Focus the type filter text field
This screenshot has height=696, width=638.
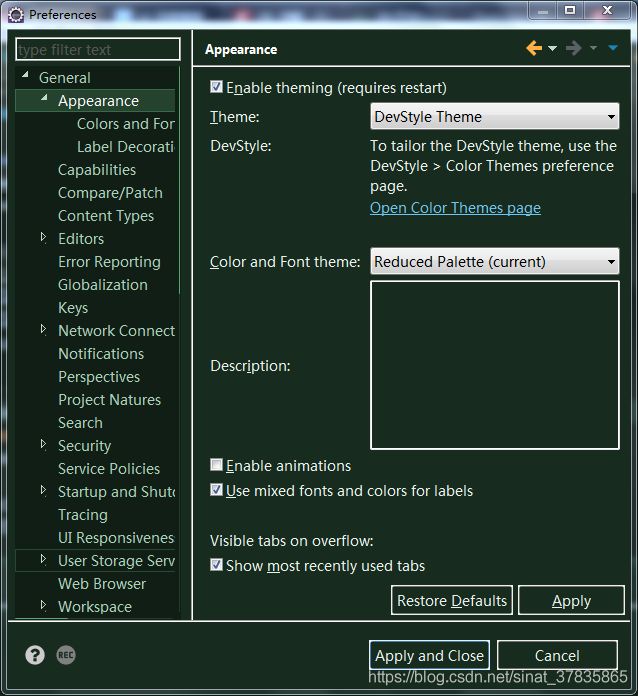click(x=98, y=49)
